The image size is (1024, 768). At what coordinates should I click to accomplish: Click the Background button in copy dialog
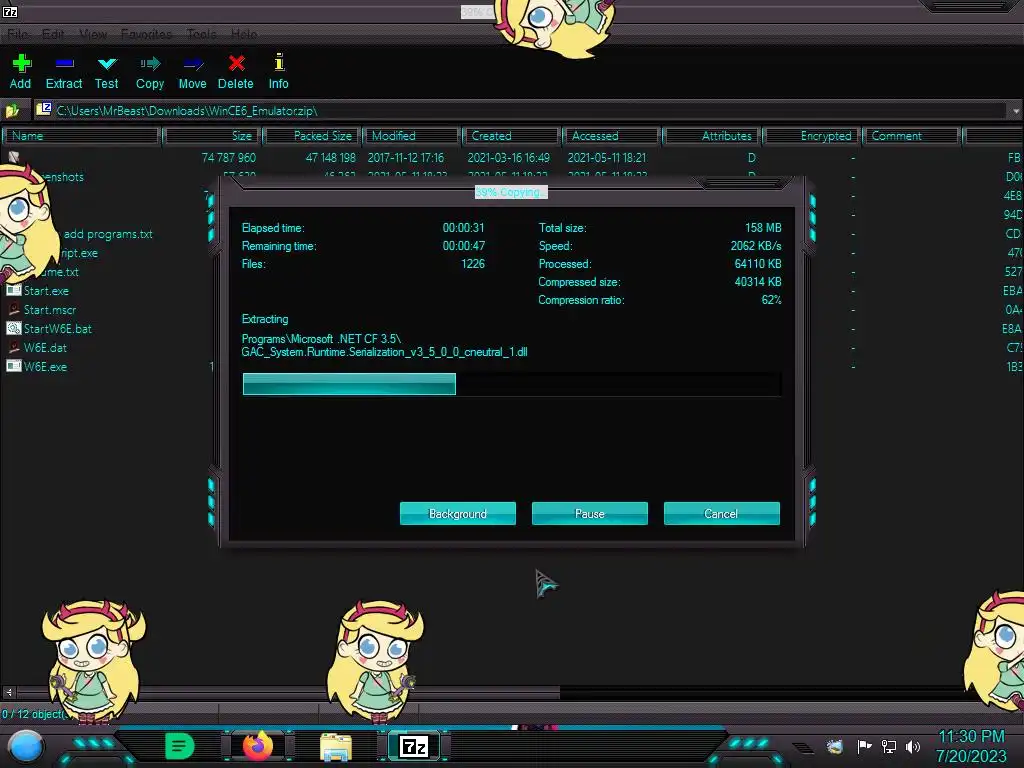coord(458,513)
